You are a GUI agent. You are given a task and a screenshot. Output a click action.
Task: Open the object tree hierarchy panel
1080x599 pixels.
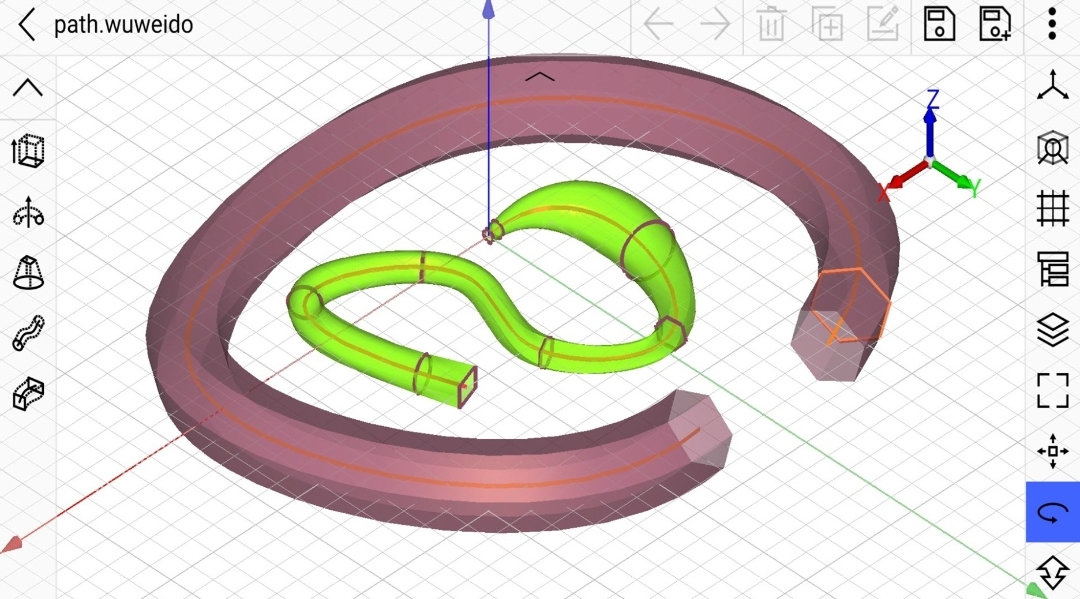(1052, 269)
